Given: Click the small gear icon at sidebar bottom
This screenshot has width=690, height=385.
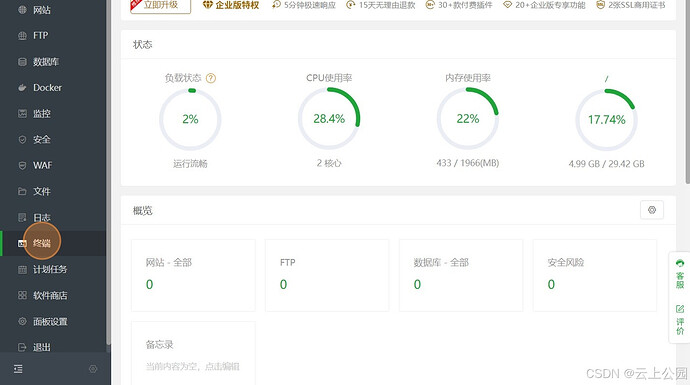Looking at the screenshot, I should pos(93,369).
